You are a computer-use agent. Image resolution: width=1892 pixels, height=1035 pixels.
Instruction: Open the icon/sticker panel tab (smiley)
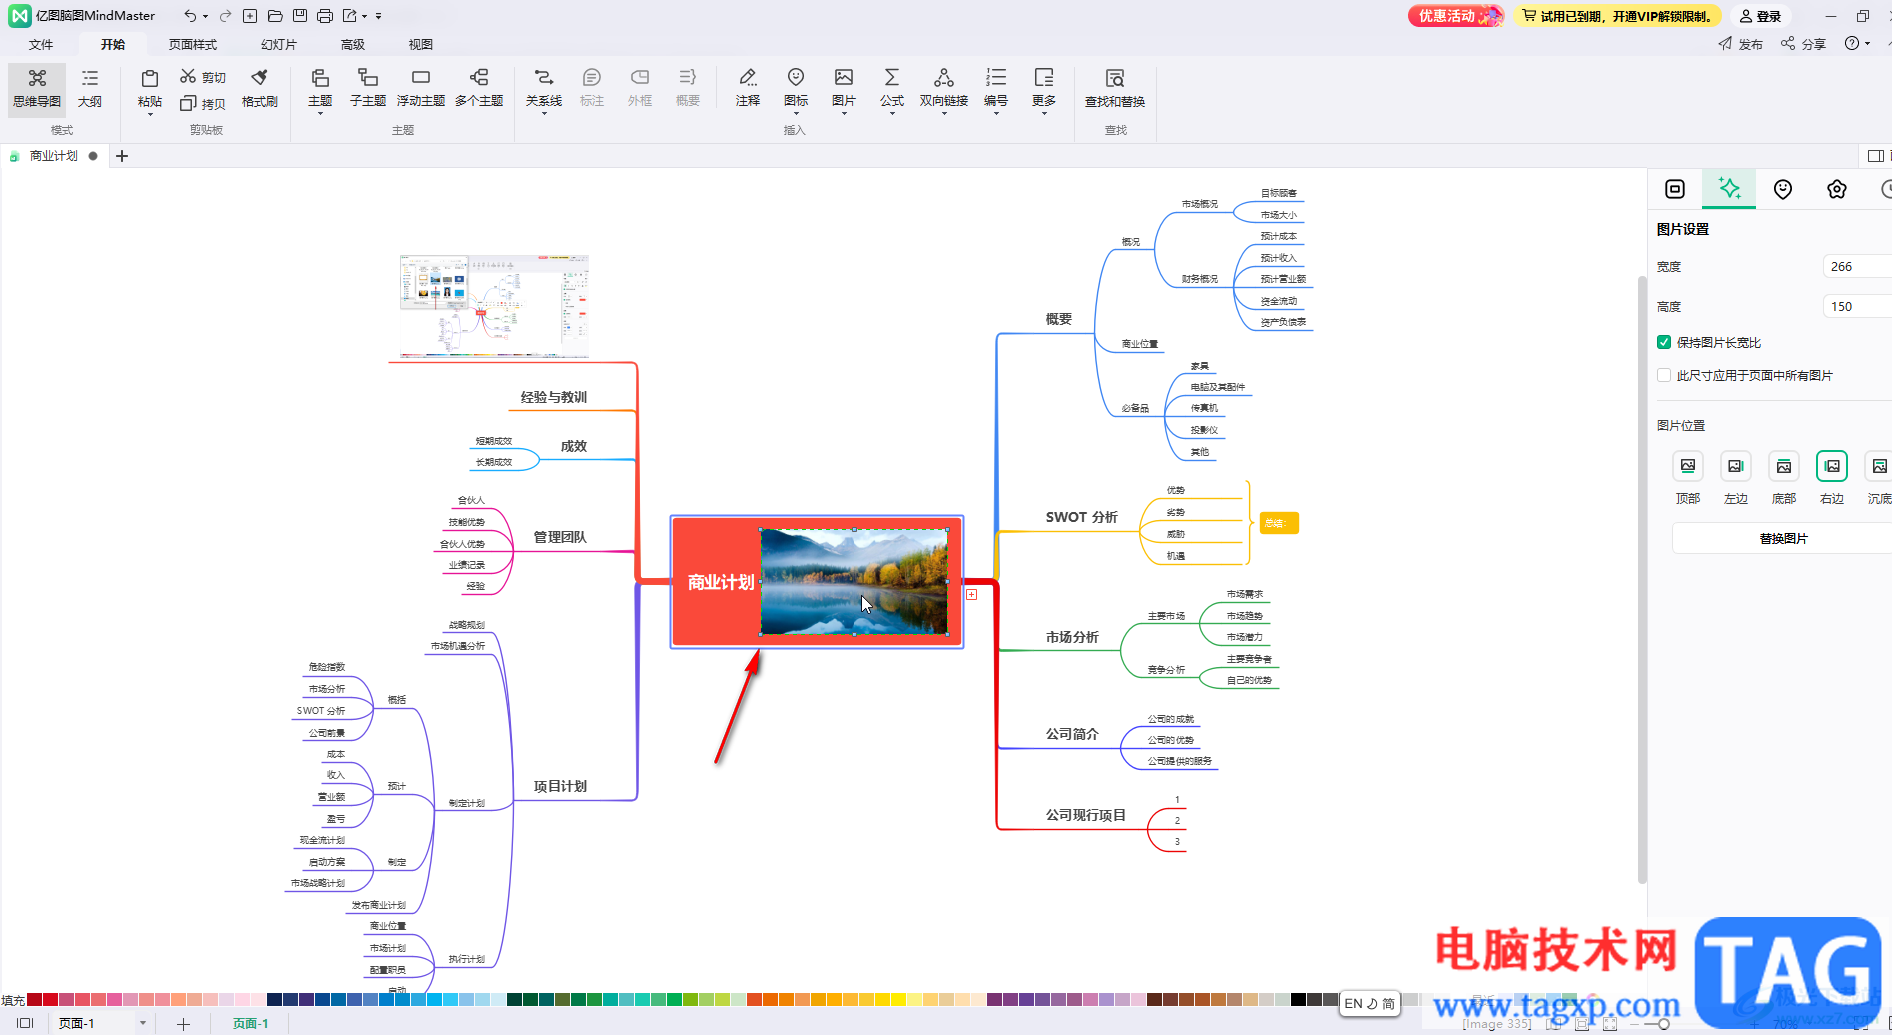(x=1783, y=189)
